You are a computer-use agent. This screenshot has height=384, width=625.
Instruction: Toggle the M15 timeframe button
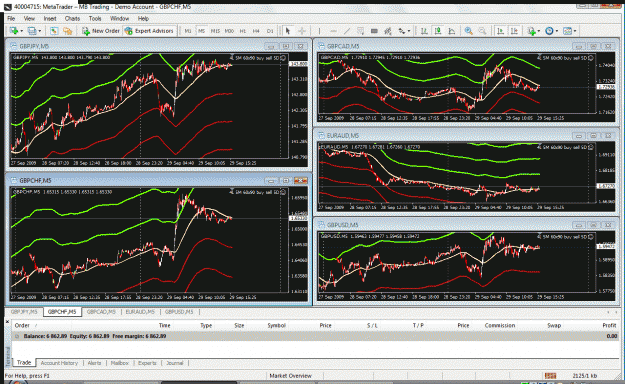(x=215, y=31)
